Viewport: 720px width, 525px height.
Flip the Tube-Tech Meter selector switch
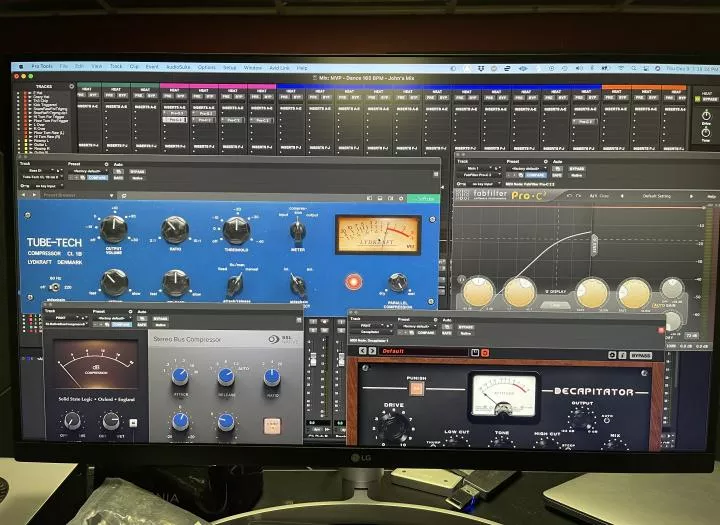pos(298,230)
